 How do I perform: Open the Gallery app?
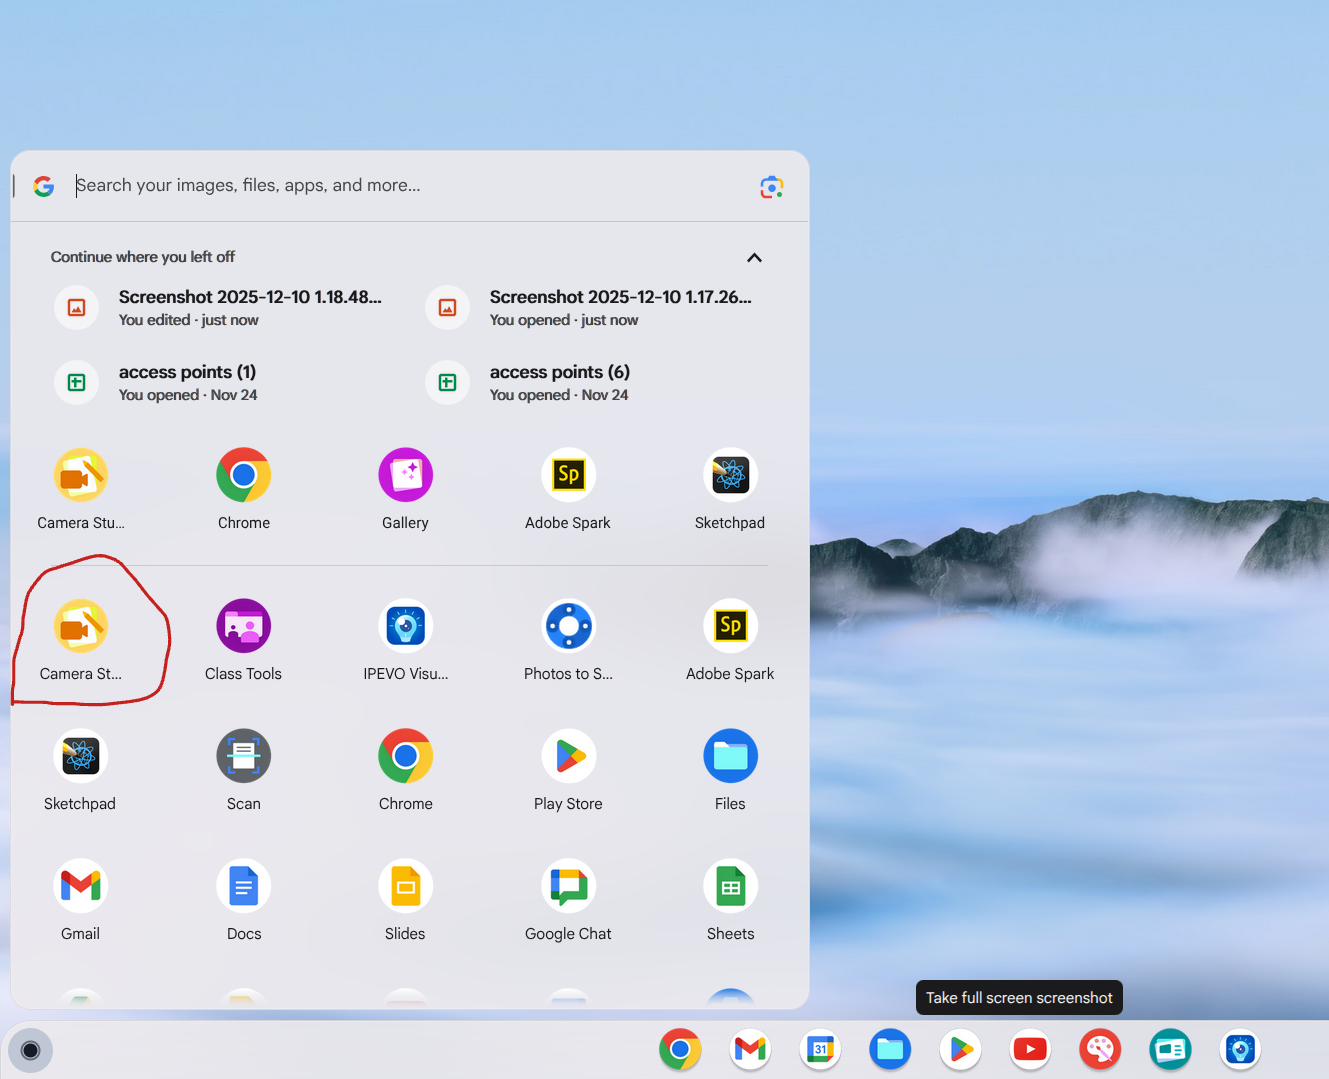click(405, 475)
